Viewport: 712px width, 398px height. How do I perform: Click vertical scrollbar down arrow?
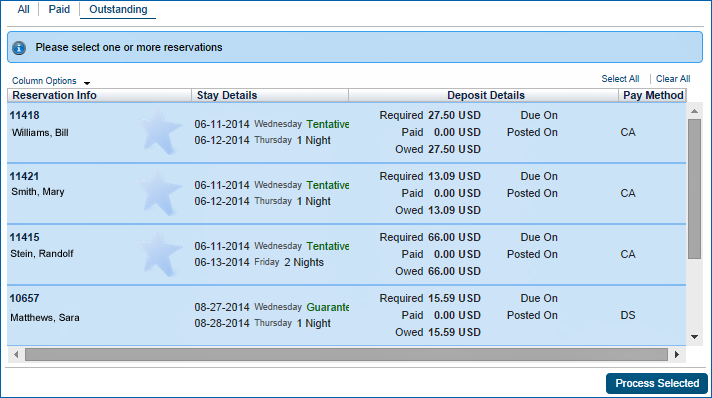[694, 337]
